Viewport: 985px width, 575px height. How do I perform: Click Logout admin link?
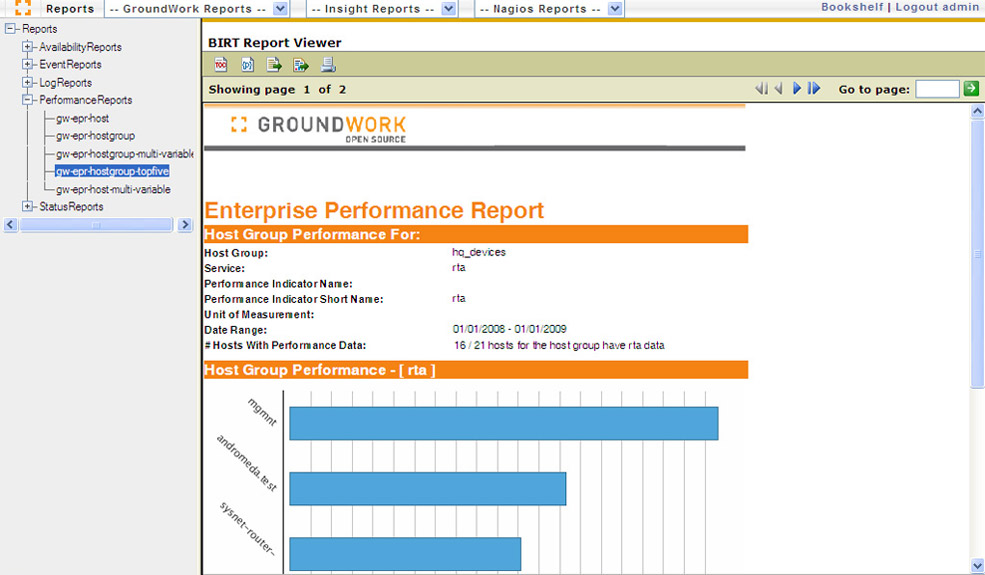click(x=937, y=7)
